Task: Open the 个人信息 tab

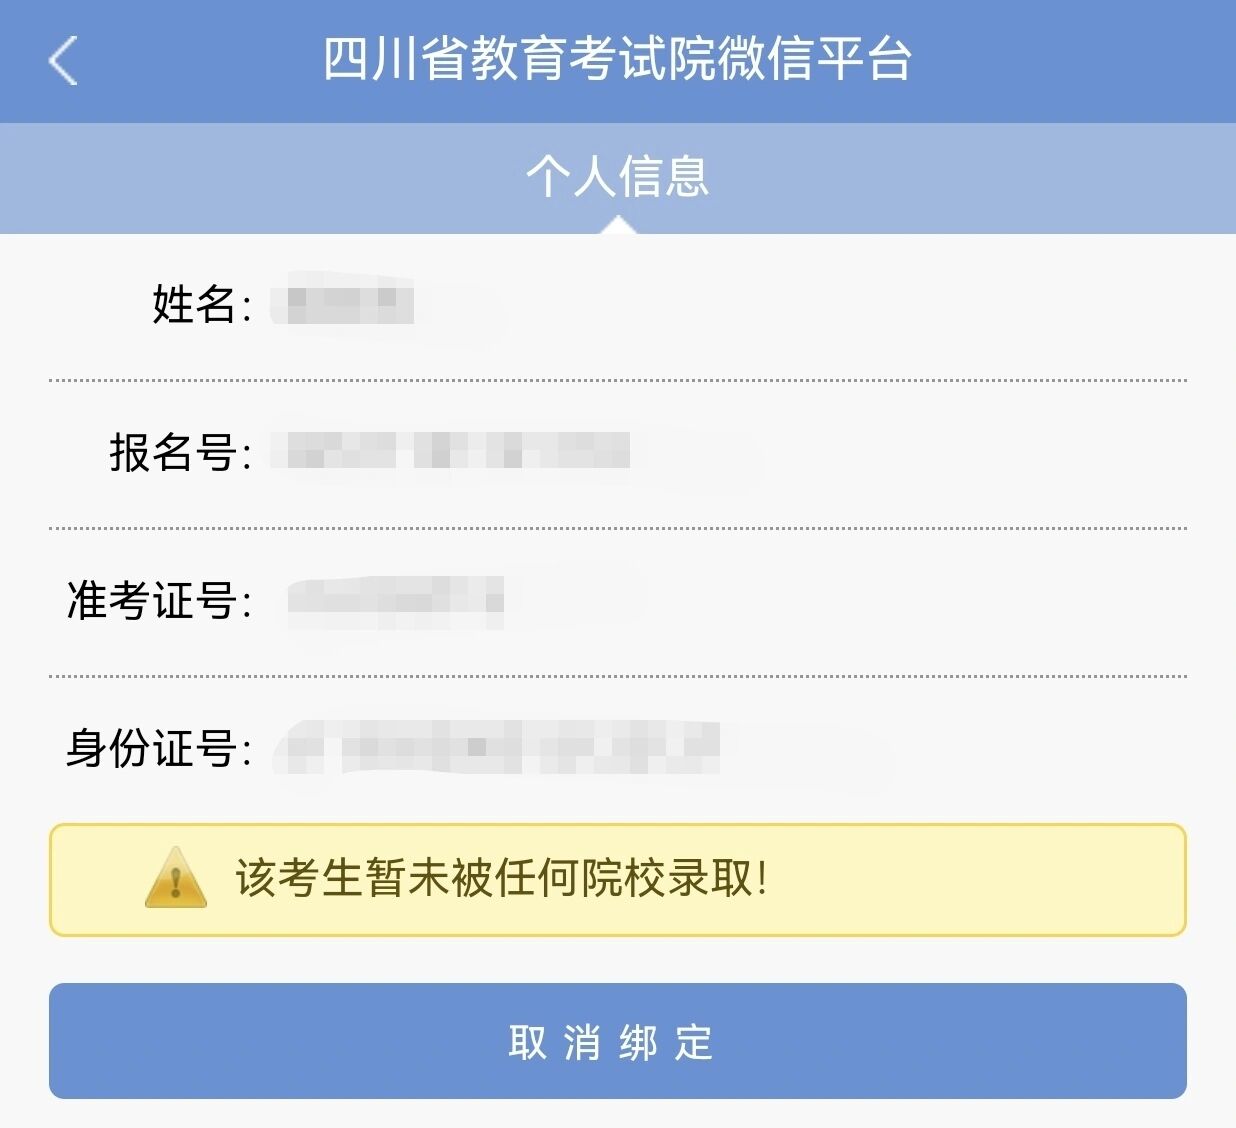Action: pos(617,178)
